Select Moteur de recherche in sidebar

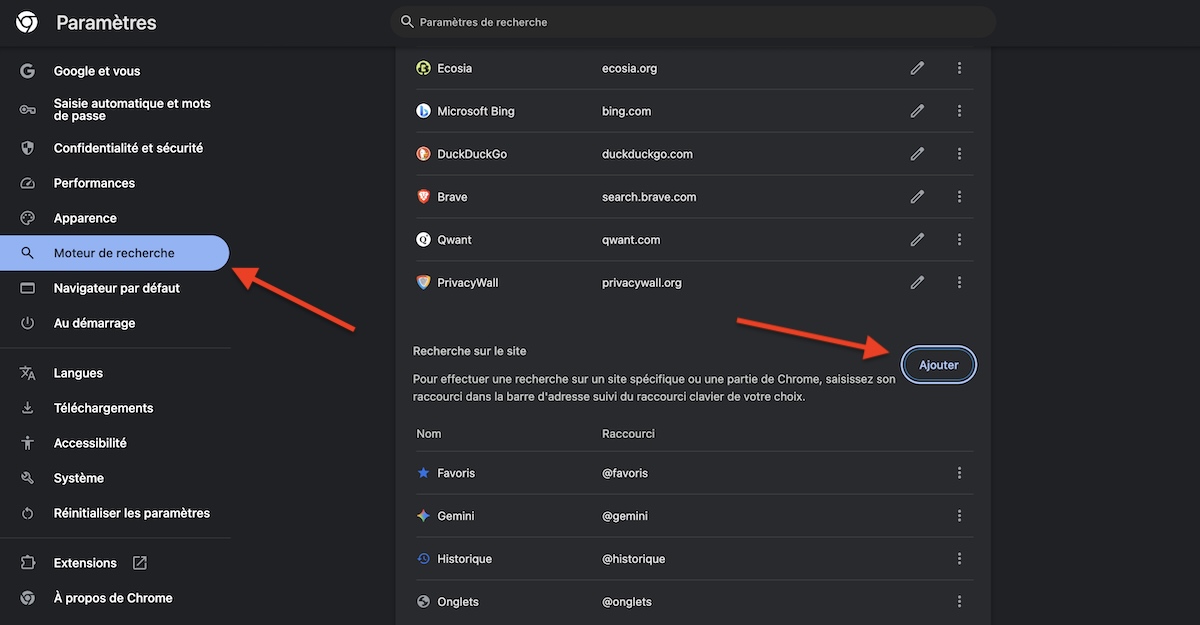(x=114, y=253)
